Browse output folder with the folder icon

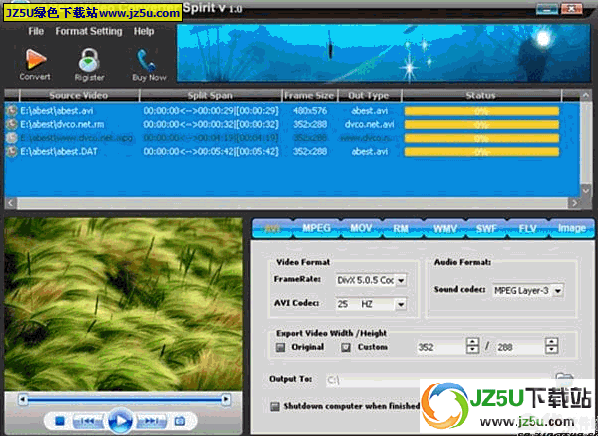click(564, 378)
